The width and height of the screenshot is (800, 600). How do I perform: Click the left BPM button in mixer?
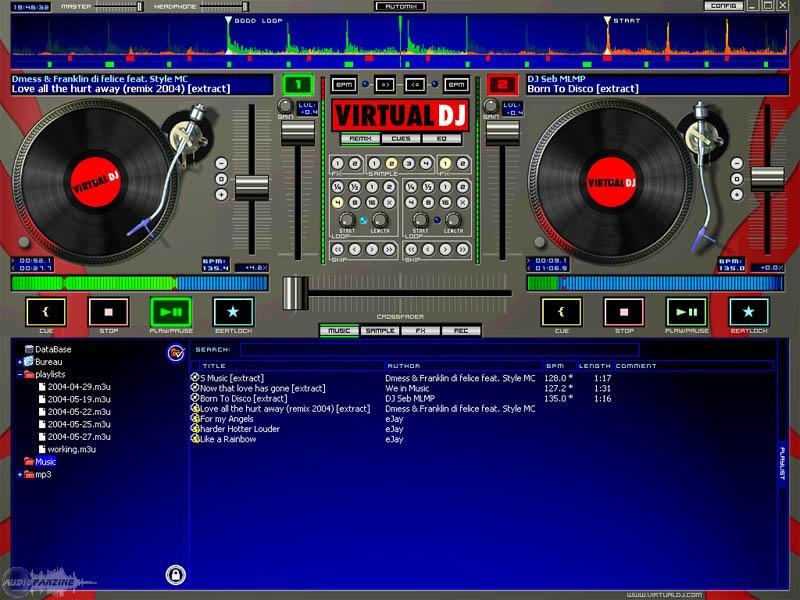click(344, 85)
